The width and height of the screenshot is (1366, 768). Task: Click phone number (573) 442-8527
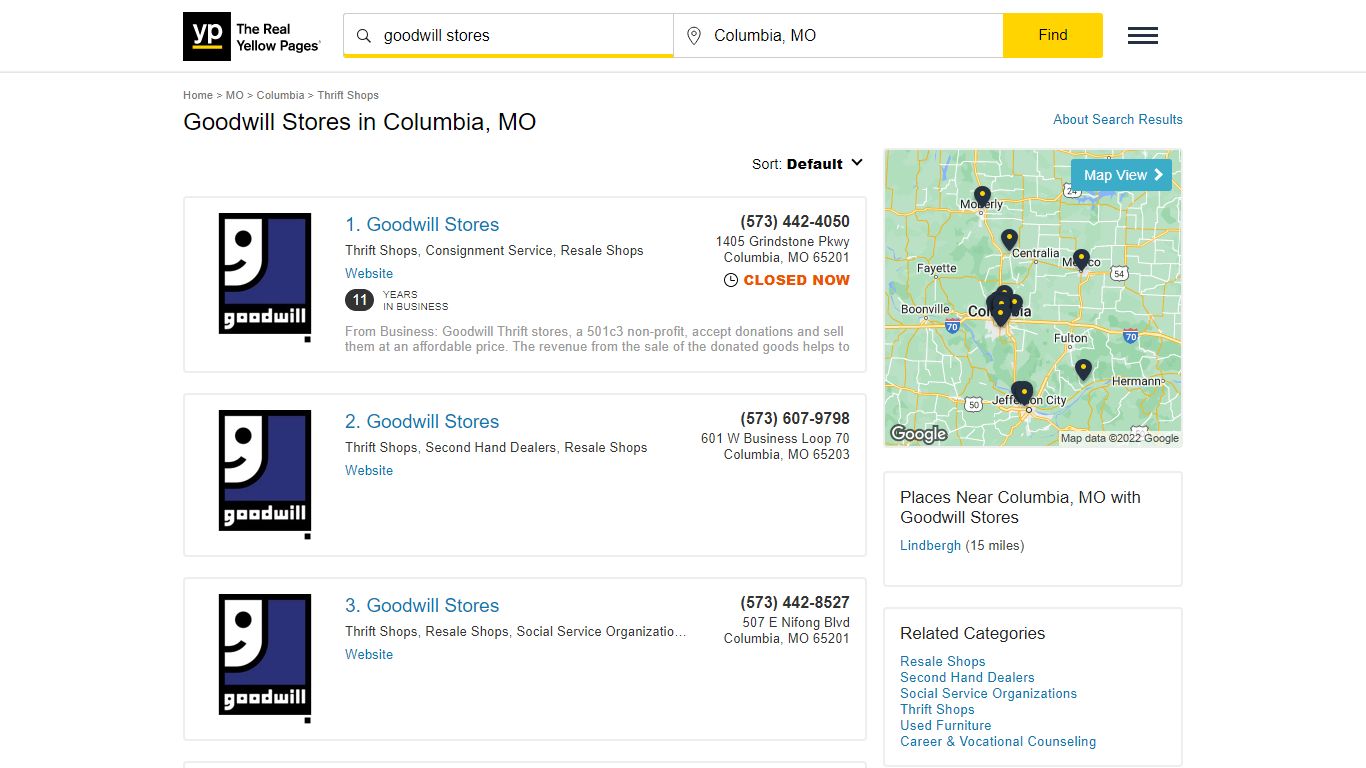(795, 603)
